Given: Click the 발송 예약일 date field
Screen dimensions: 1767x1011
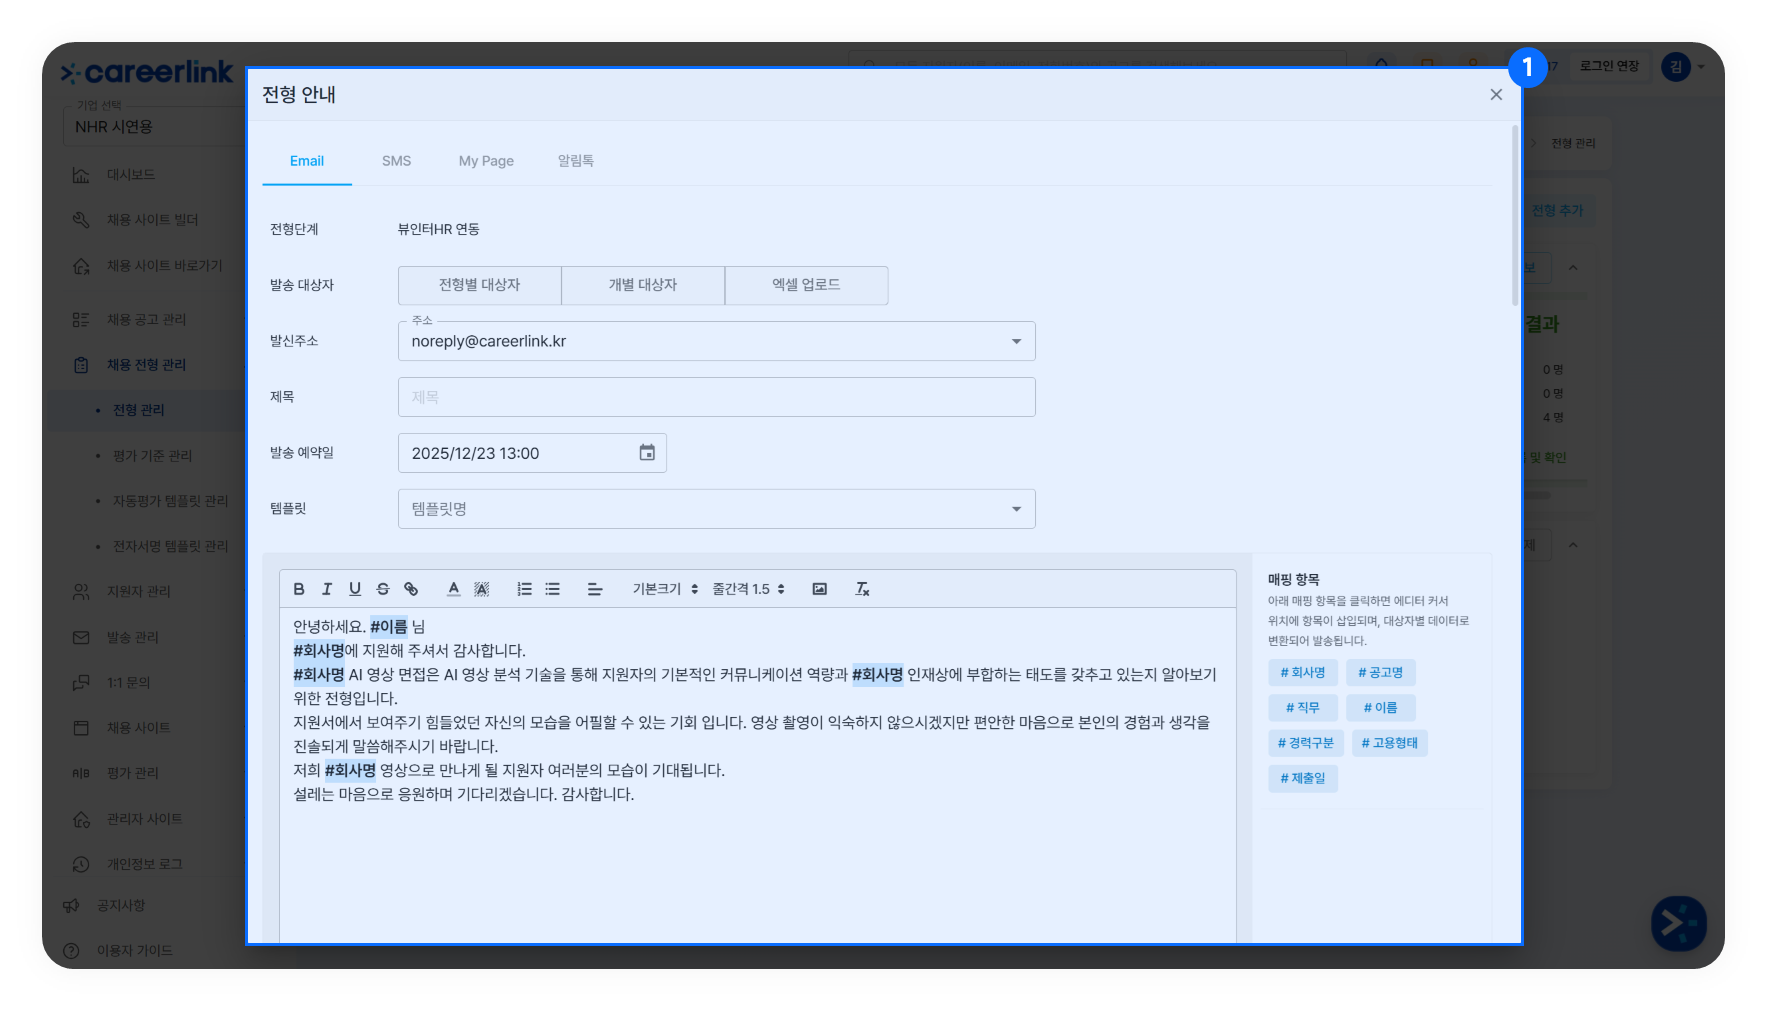Looking at the screenshot, I should 532,453.
